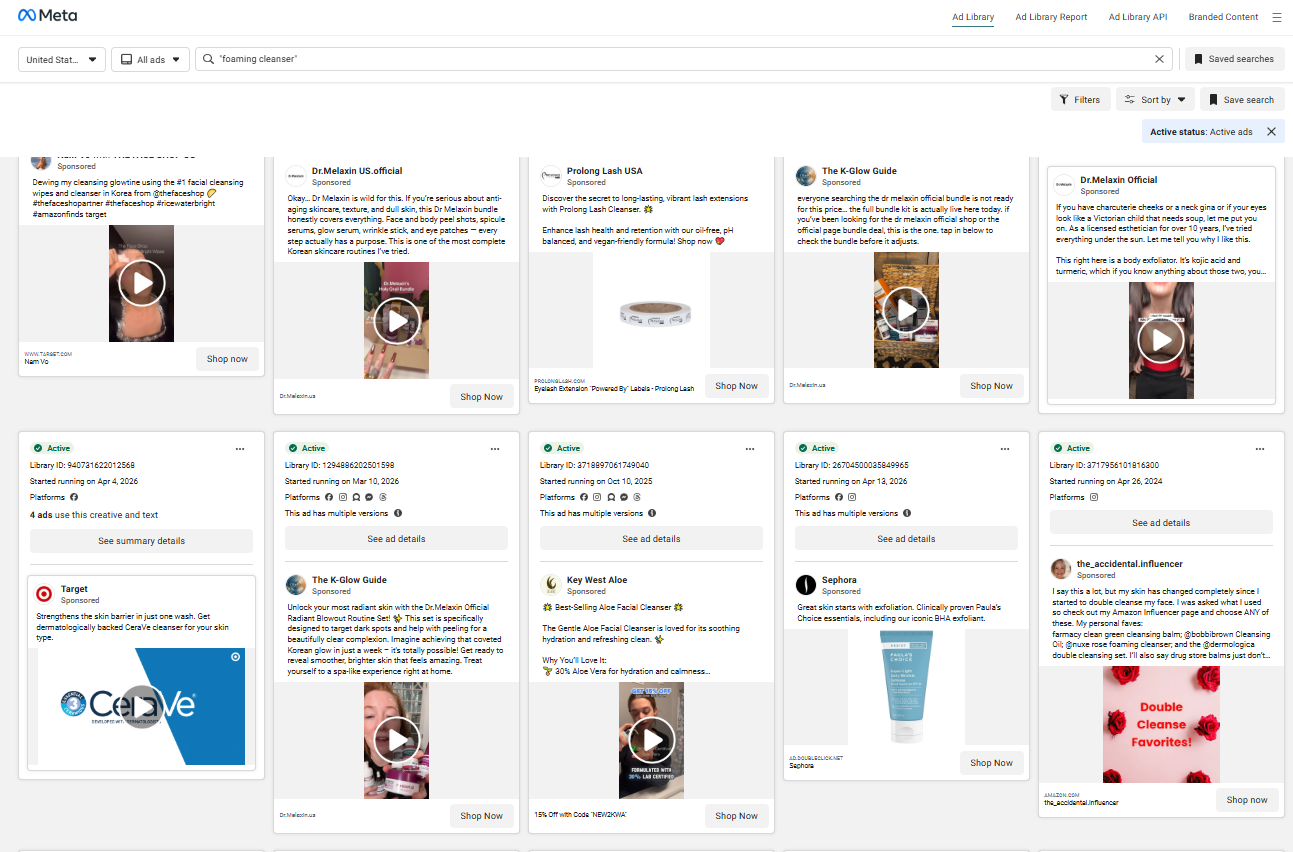
Task: Click See ad details for ad 3717956101816300
Action: [x=1161, y=523]
